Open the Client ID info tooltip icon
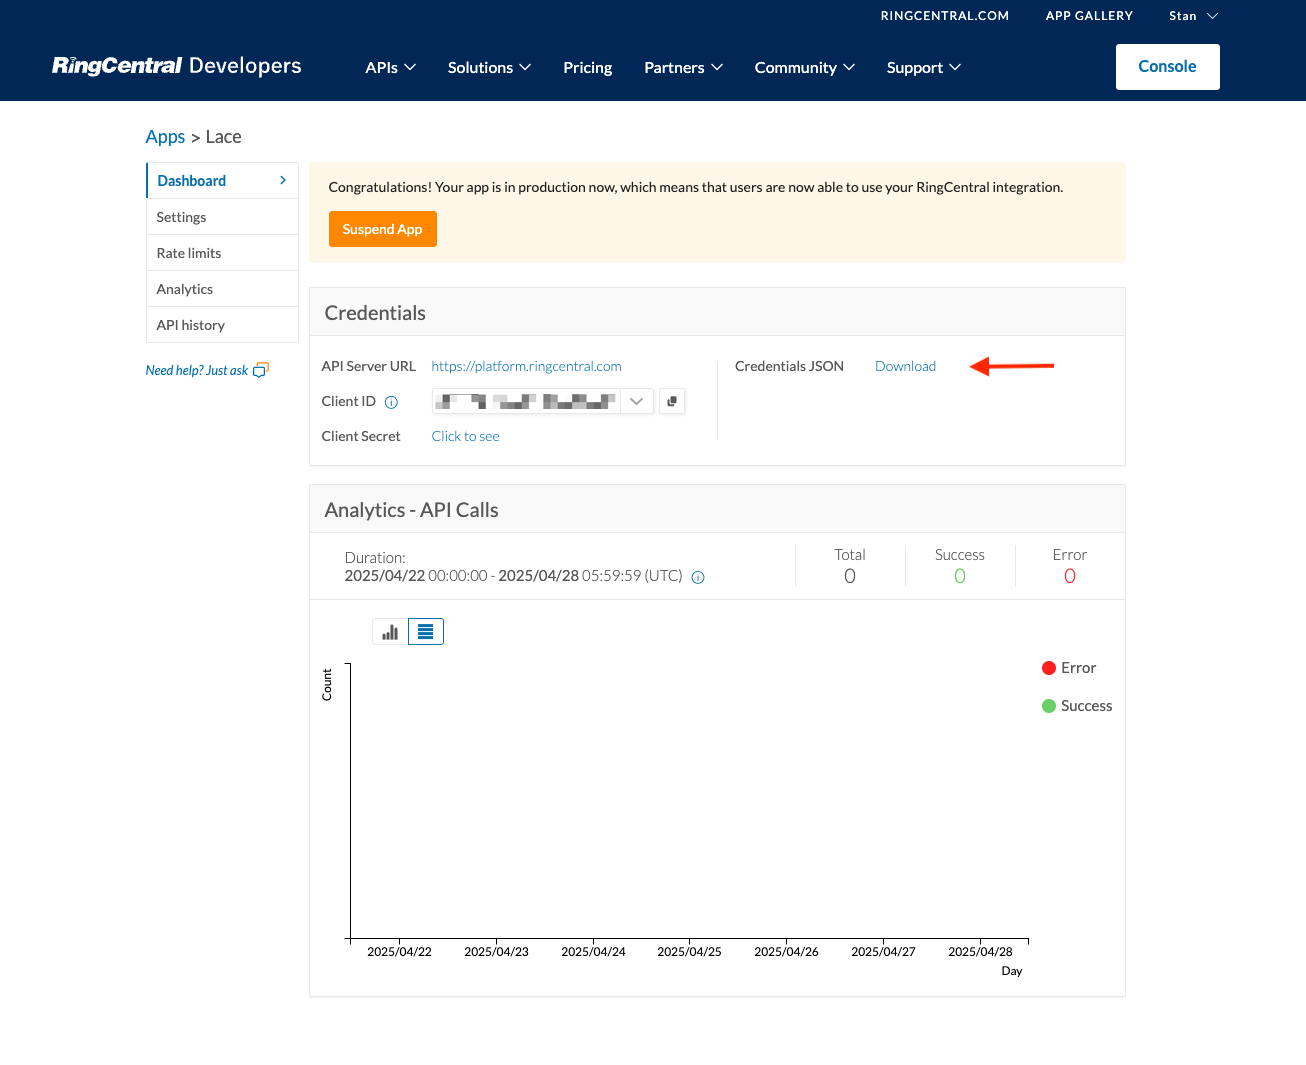Screen dimensions: 1306x1065 [x=391, y=402]
